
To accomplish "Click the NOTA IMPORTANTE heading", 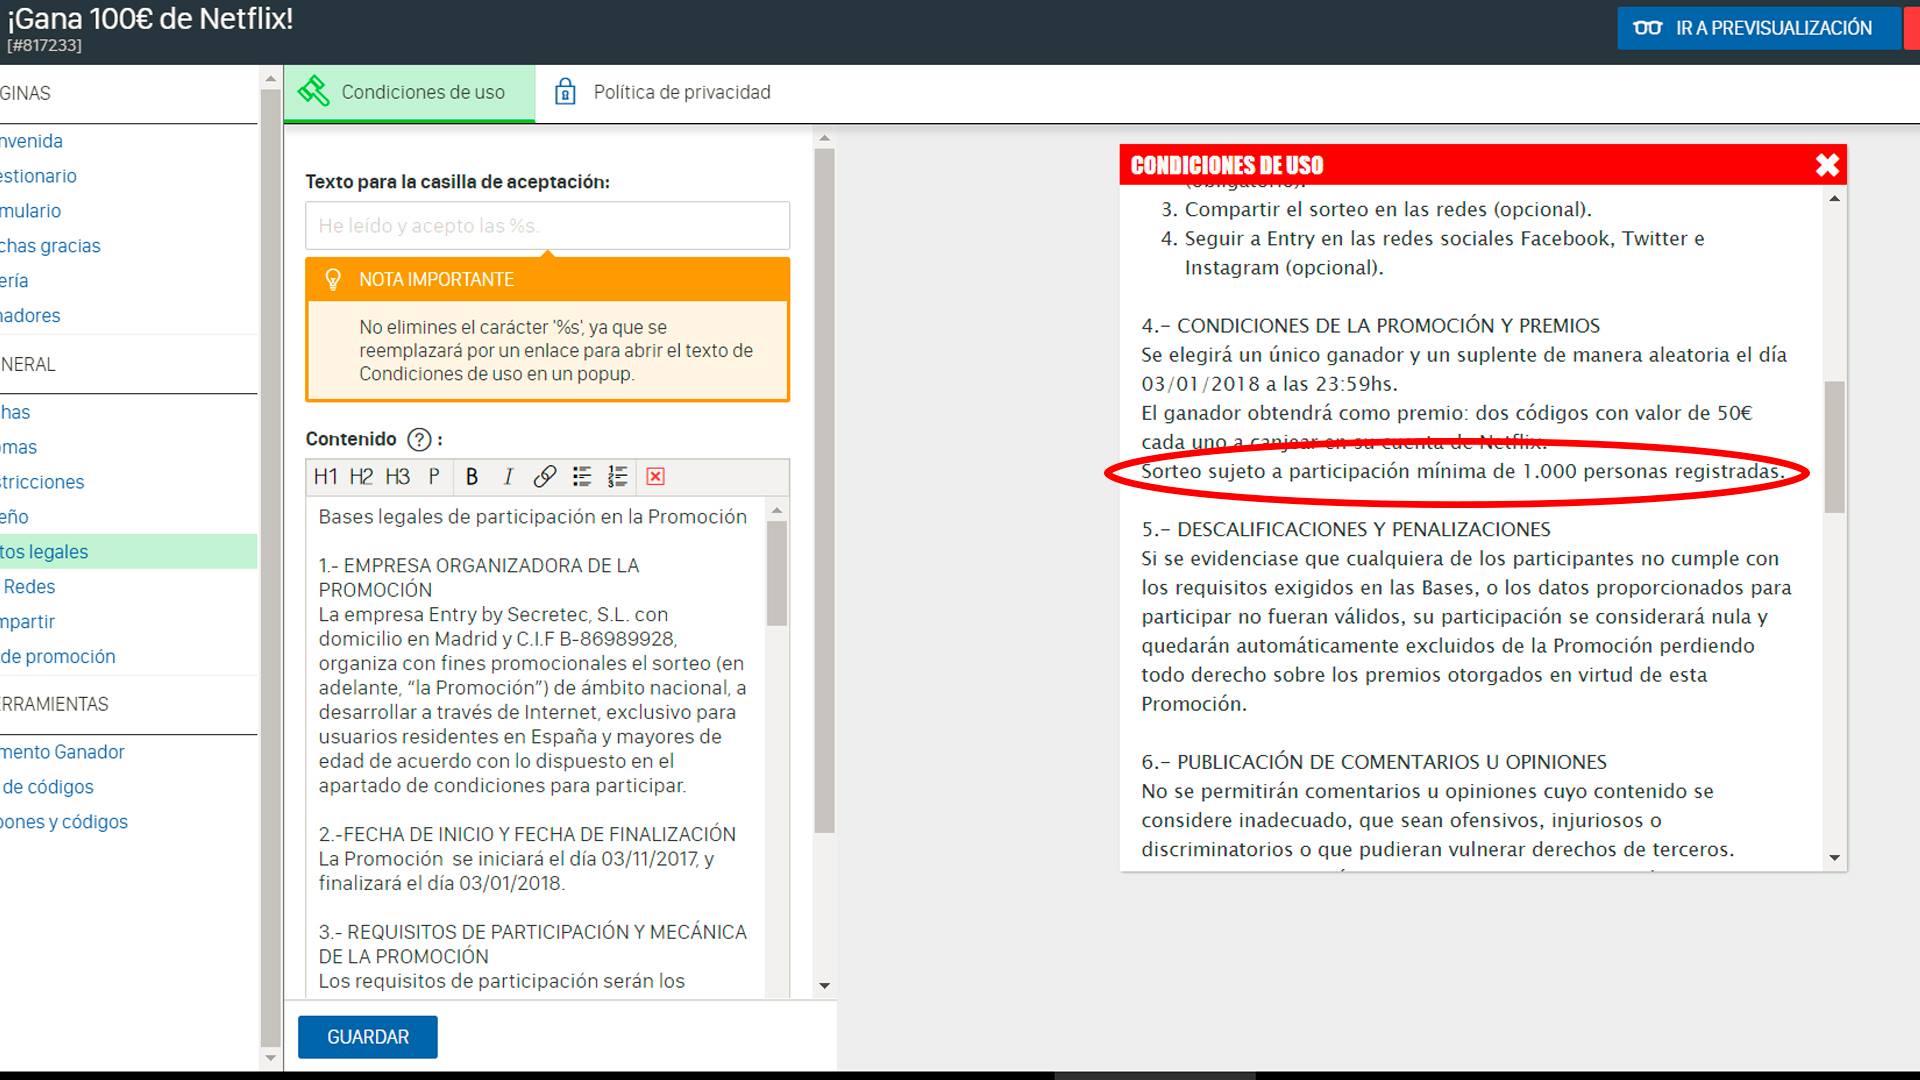I will pyautogui.click(x=437, y=280).
